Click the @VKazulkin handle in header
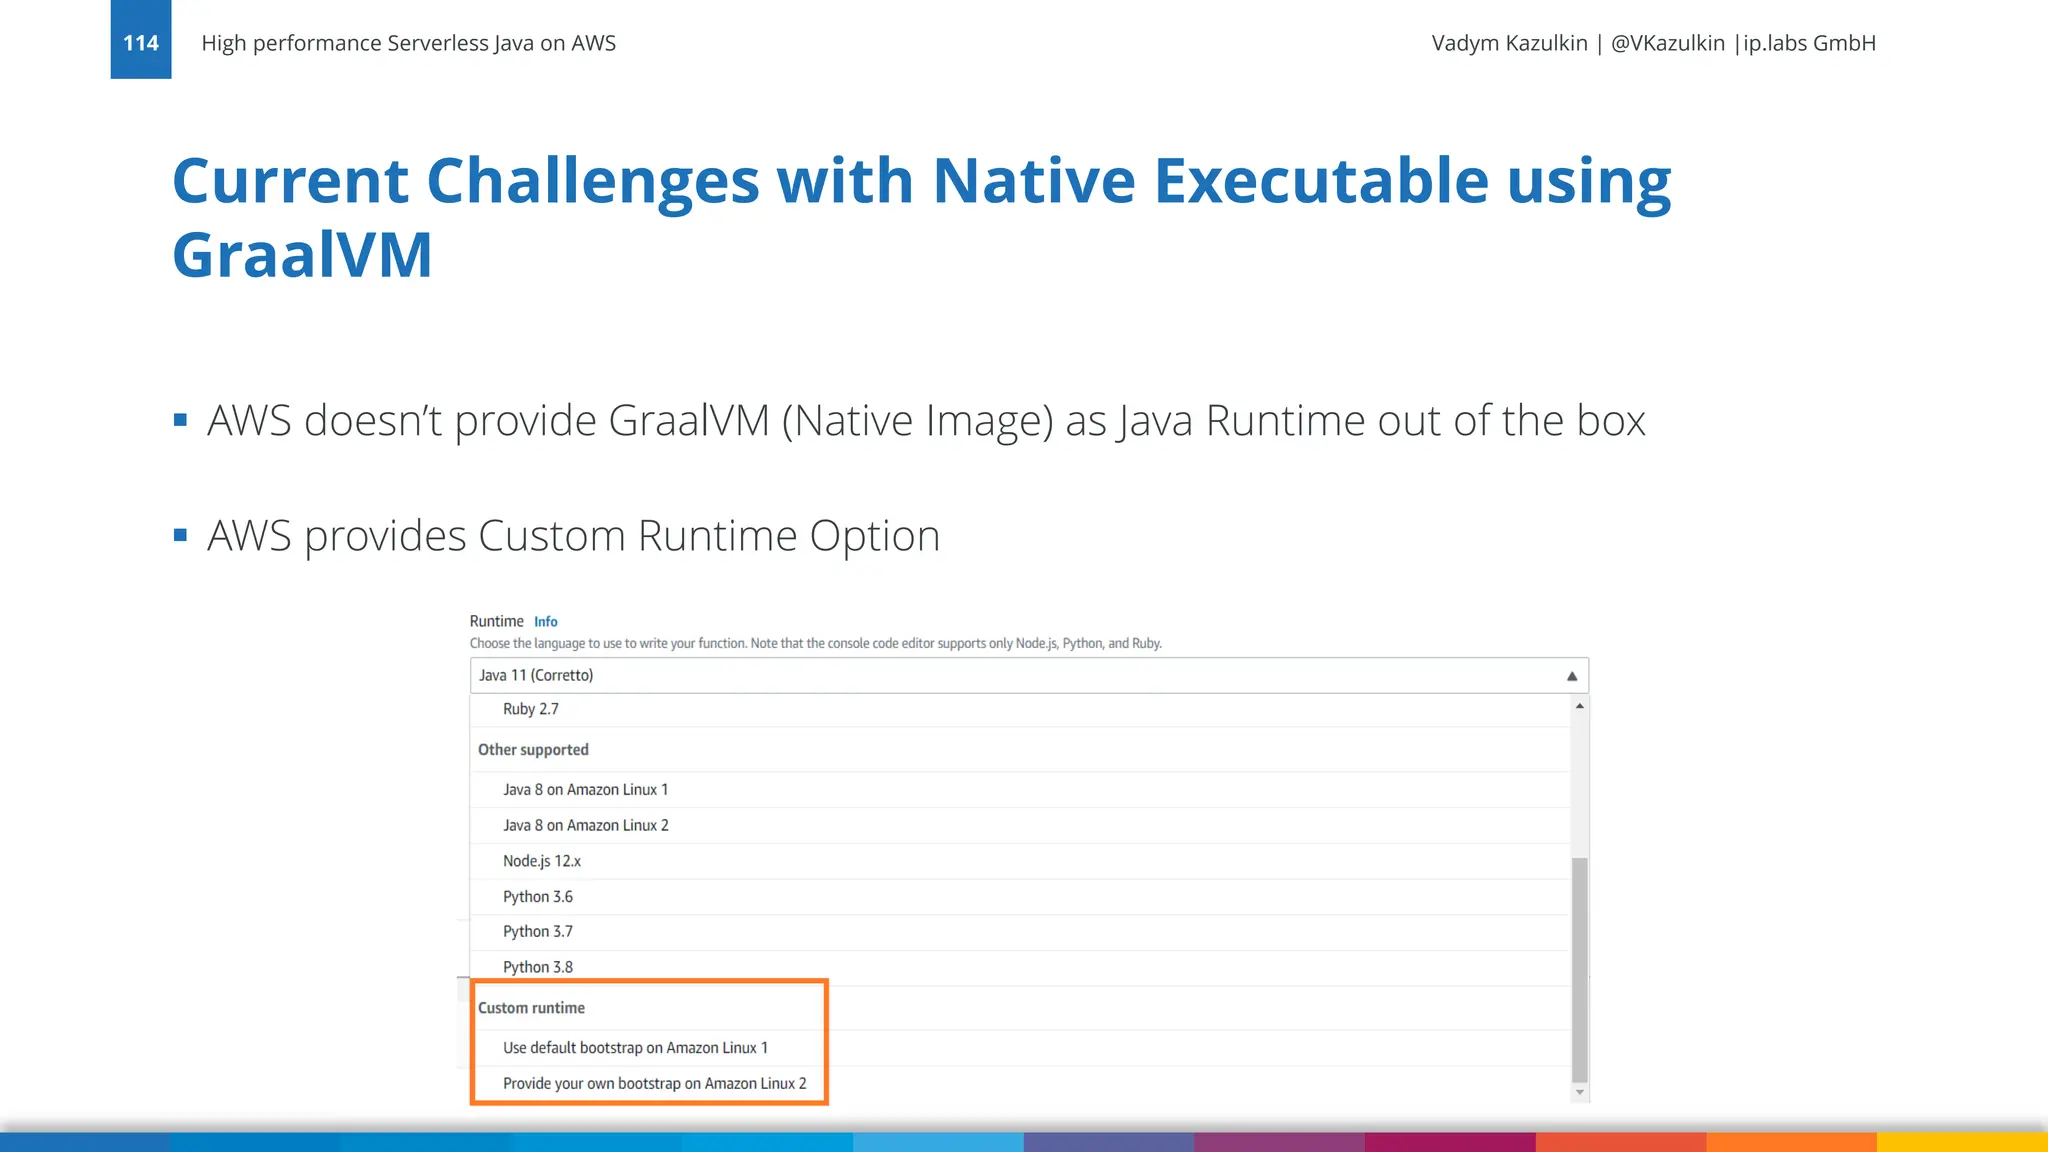The width and height of the screenshot is (2048, 1152). click(1667, 43)
